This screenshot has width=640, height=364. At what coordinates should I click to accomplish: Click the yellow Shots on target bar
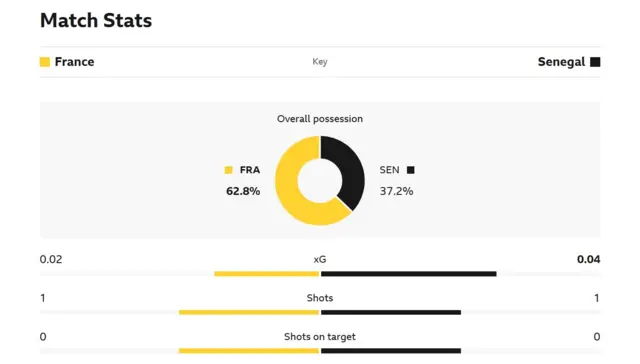[x=249, y=351]
